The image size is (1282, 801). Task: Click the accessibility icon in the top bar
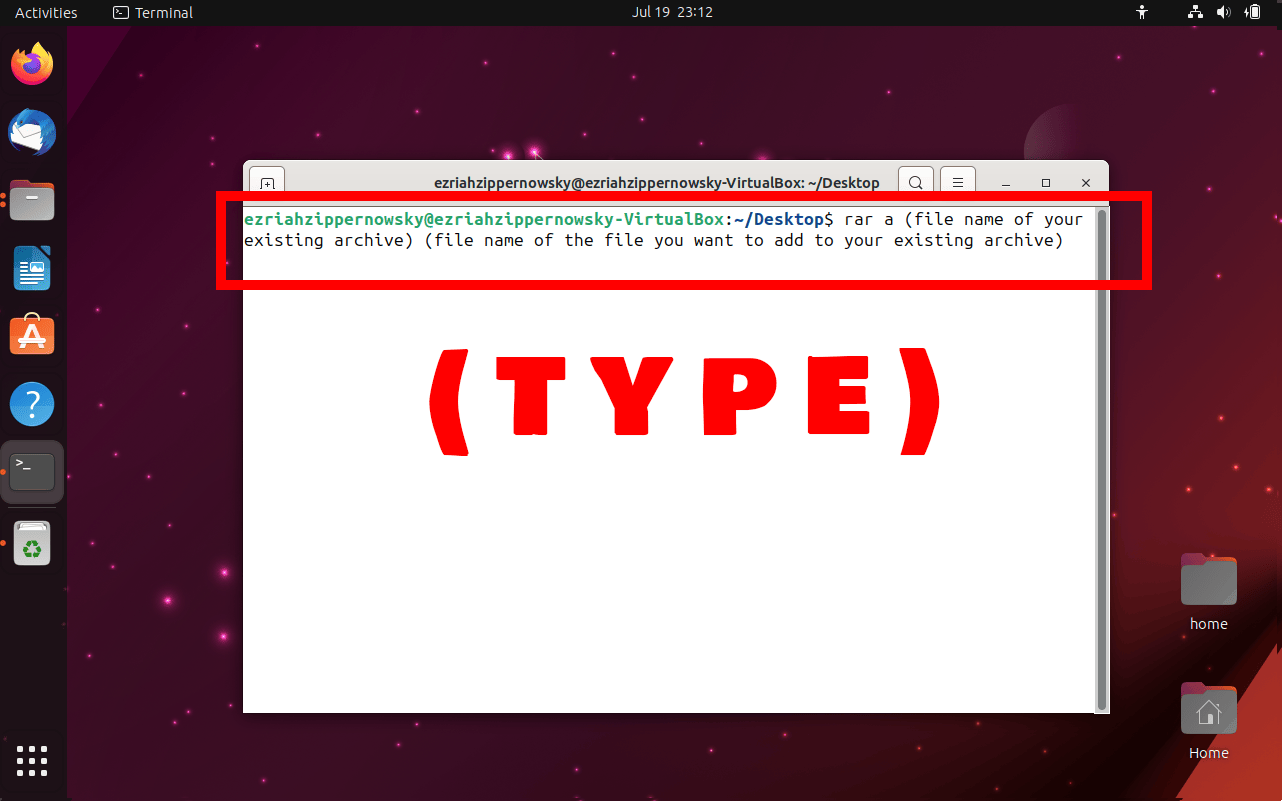click(1141, 12)
